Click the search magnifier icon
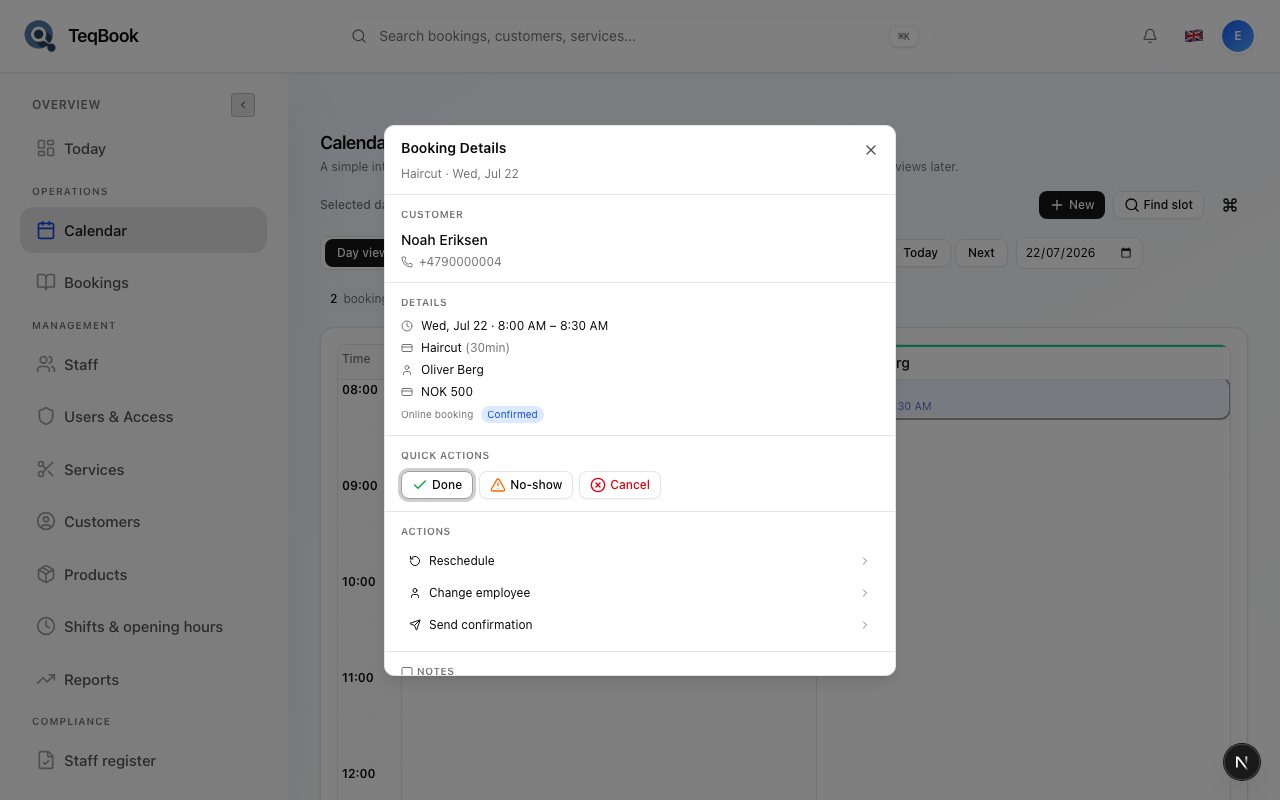1280x800 pixels. click(x=359, y=36)
